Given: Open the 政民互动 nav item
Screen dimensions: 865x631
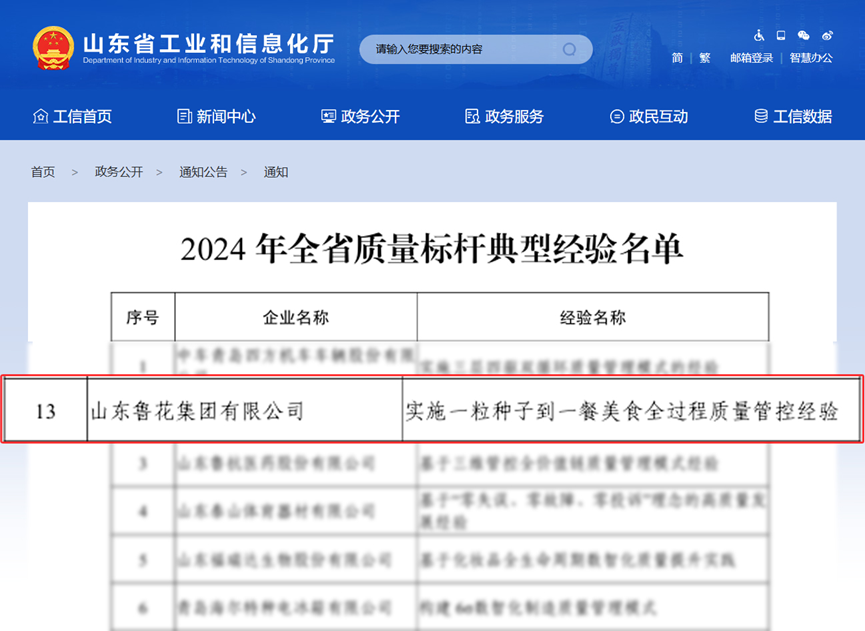Looking at the screenshot, I should (x=649, y=116).
